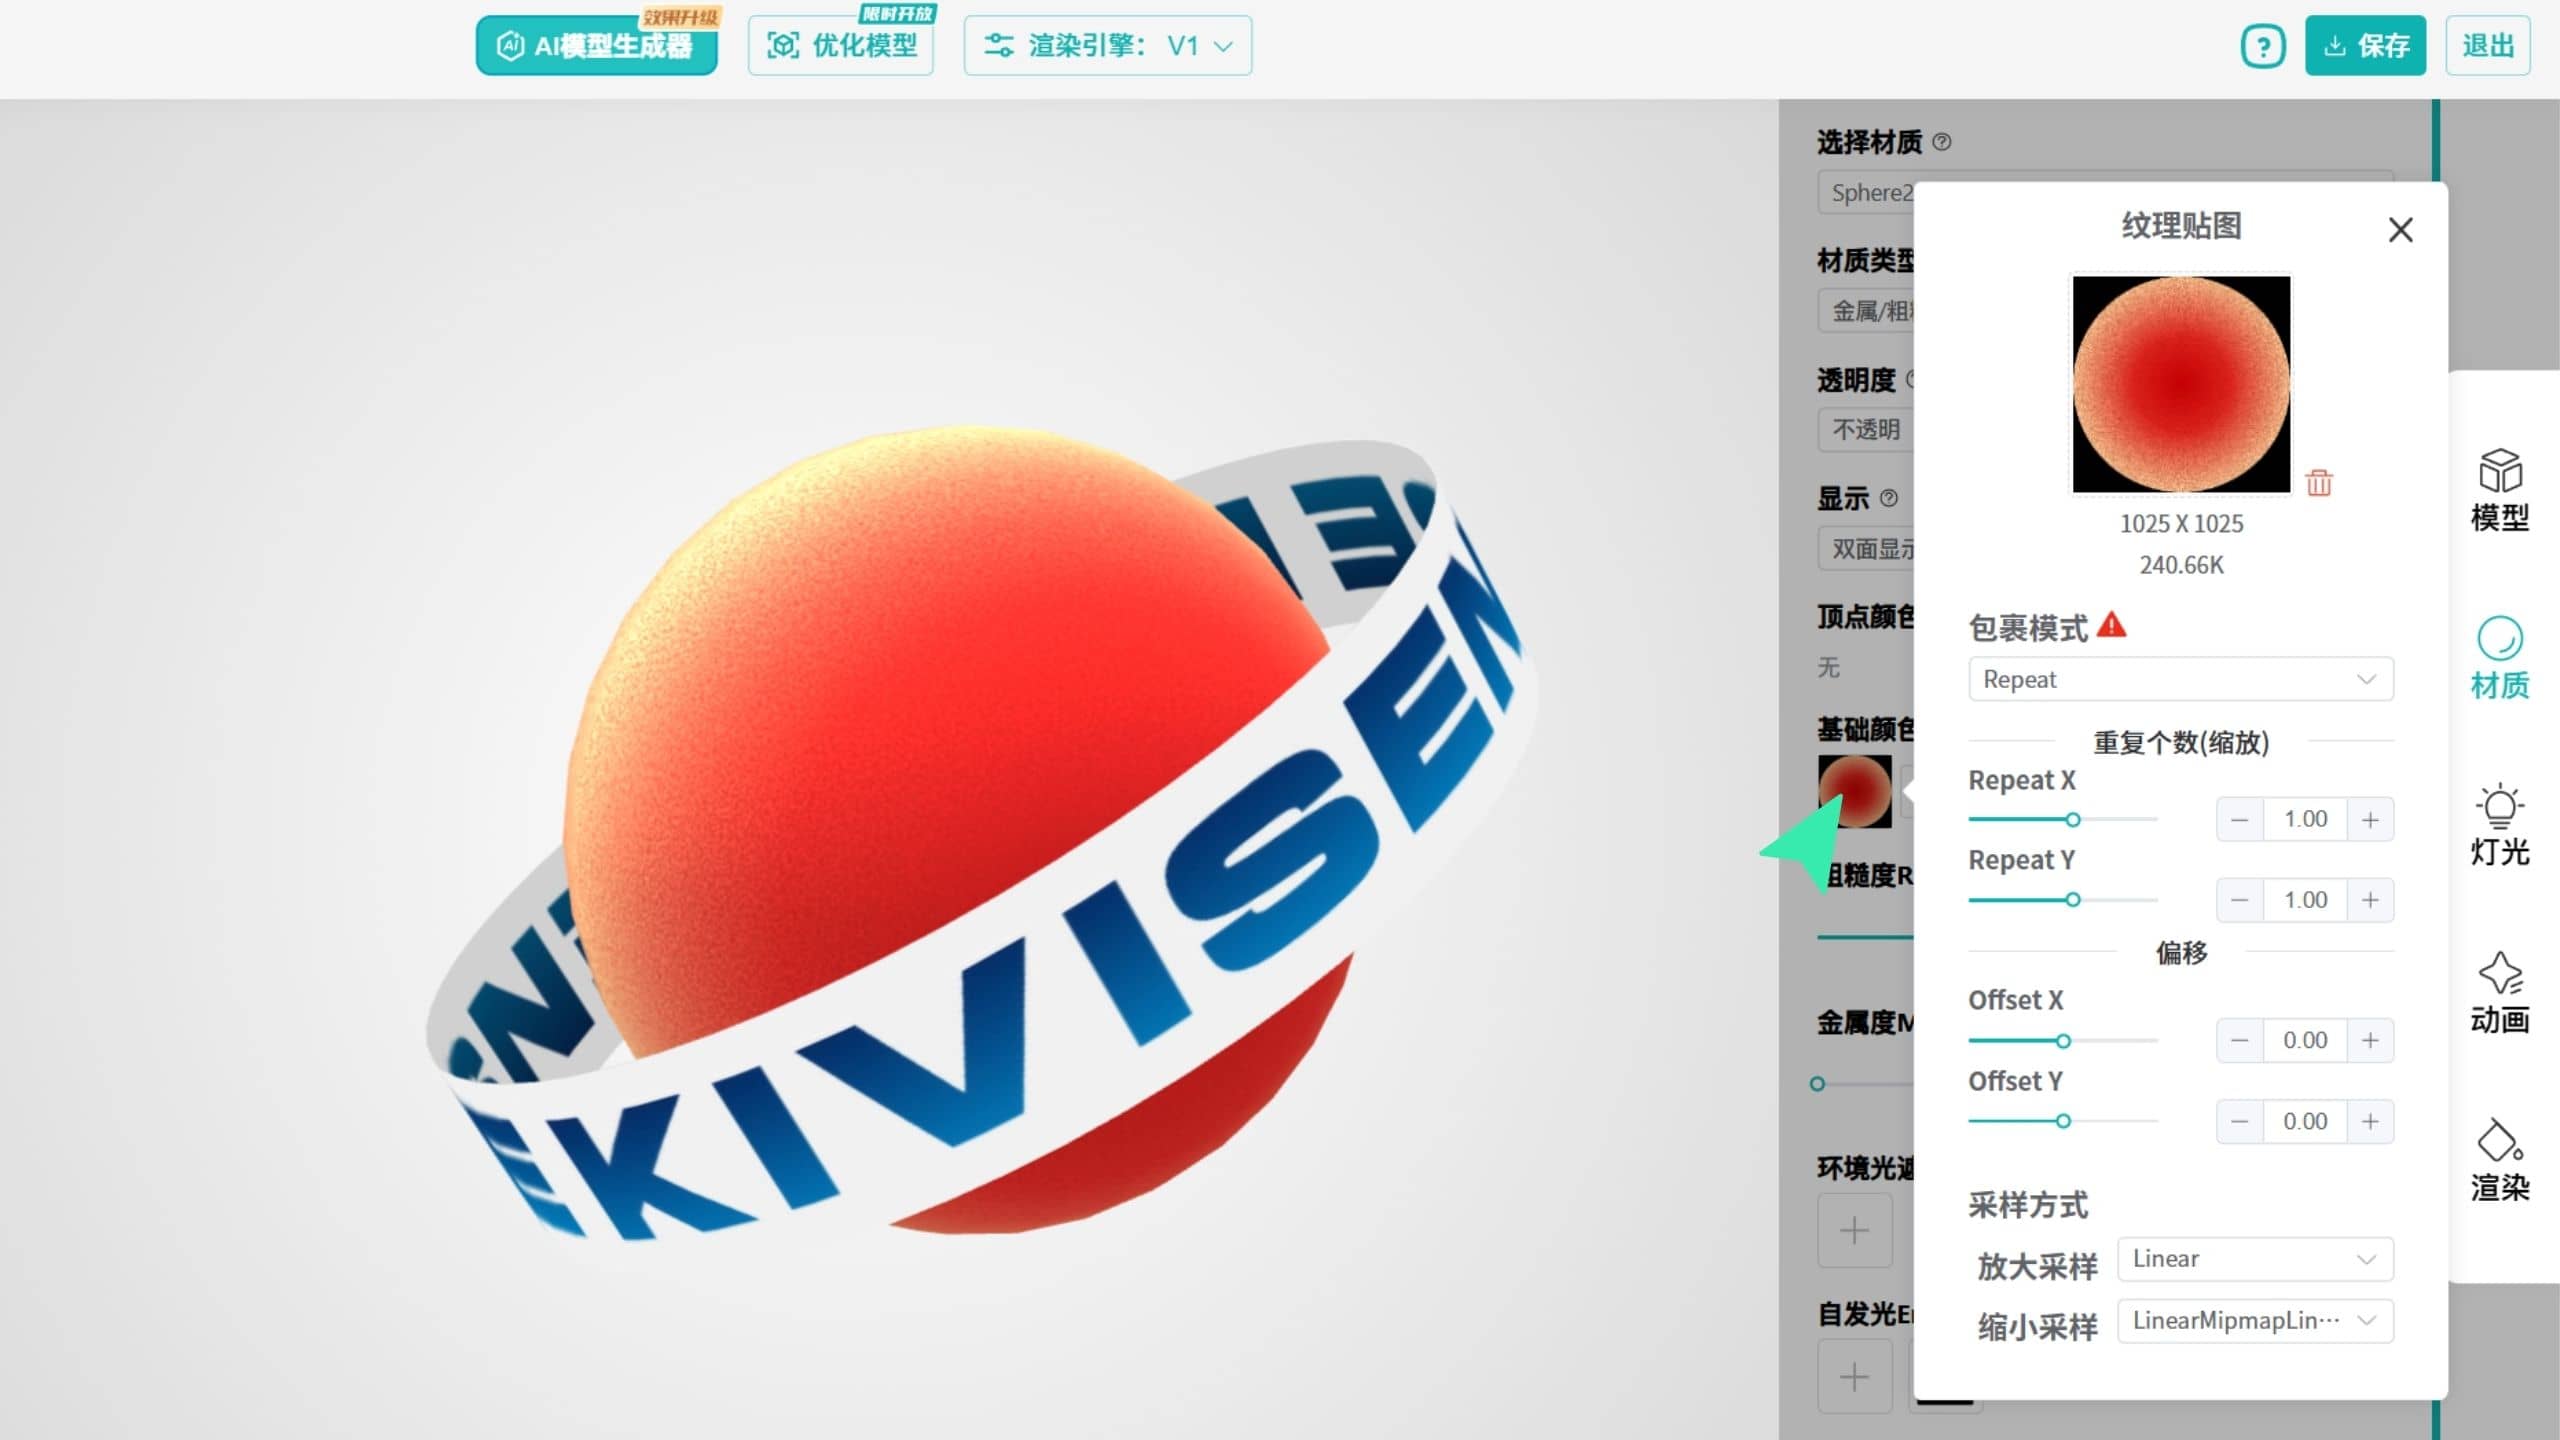Screen dimensions: 2560x1440
Task: Open the Repeat wrap mode dropdown
Action: 2180,679
